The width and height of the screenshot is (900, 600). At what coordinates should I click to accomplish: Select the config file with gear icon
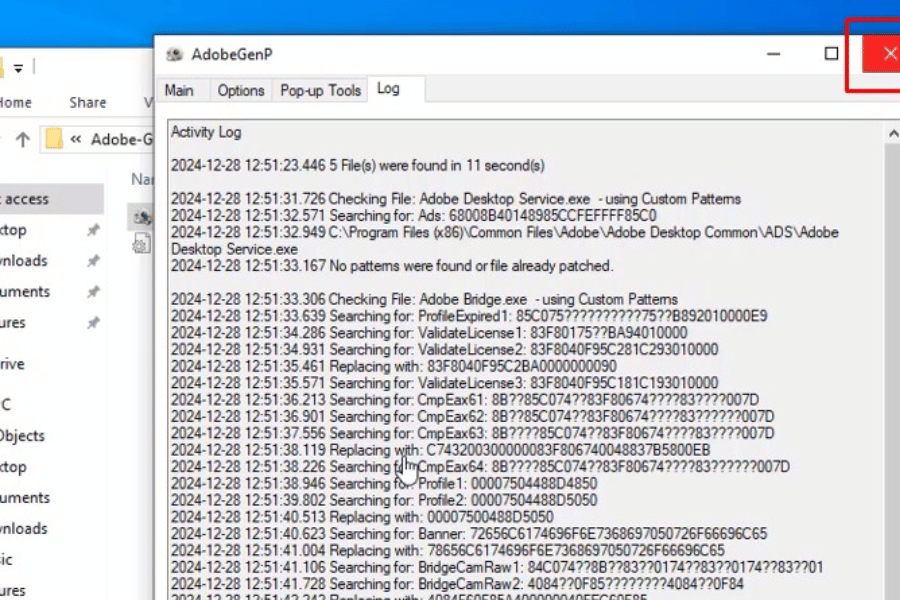pyautogui.click(x=142, y=244)
